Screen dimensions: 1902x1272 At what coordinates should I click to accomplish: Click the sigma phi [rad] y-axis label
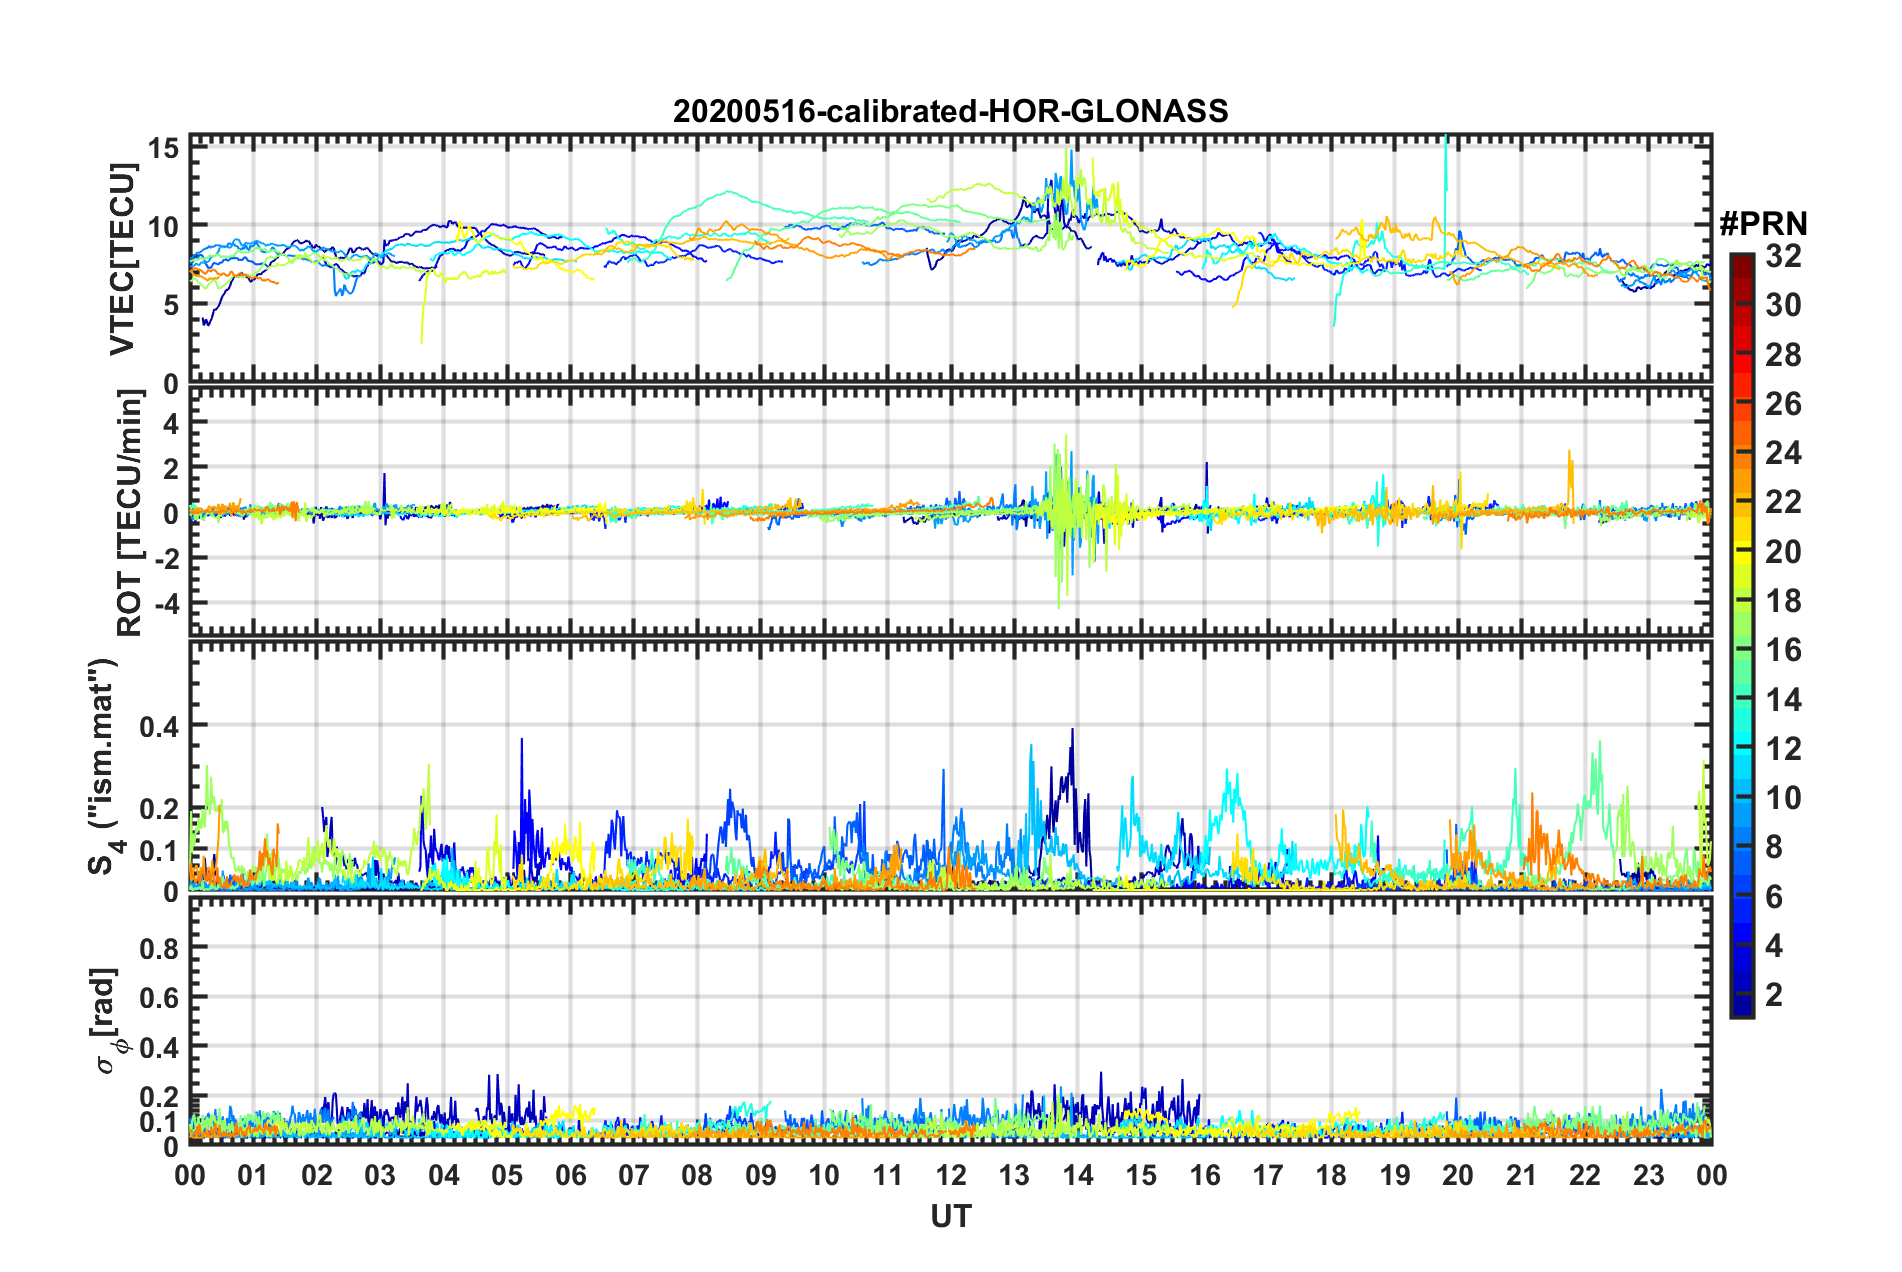pos(108,1021)
